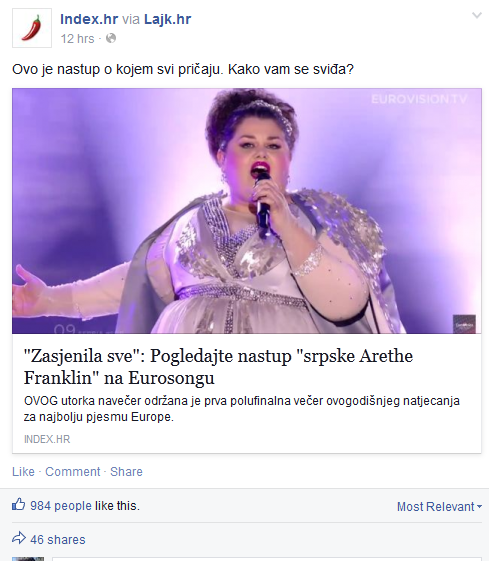Click the INDEX.HR source label
The image size is (489, 561).
click(47, 439)
